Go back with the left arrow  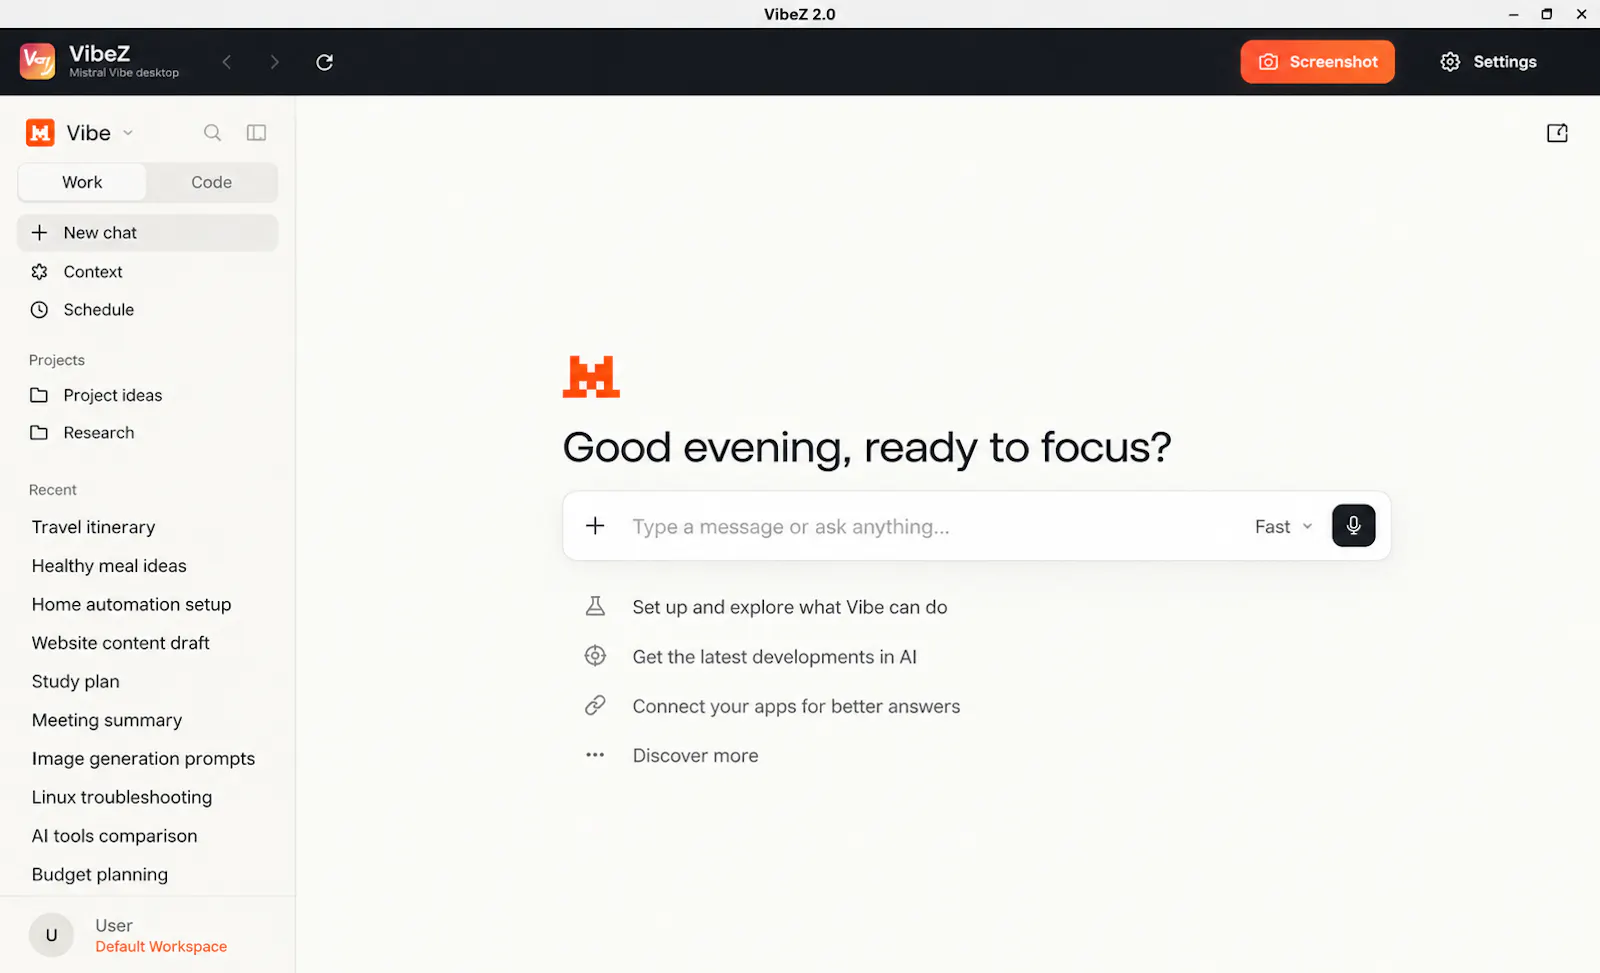tap(227, 62)
